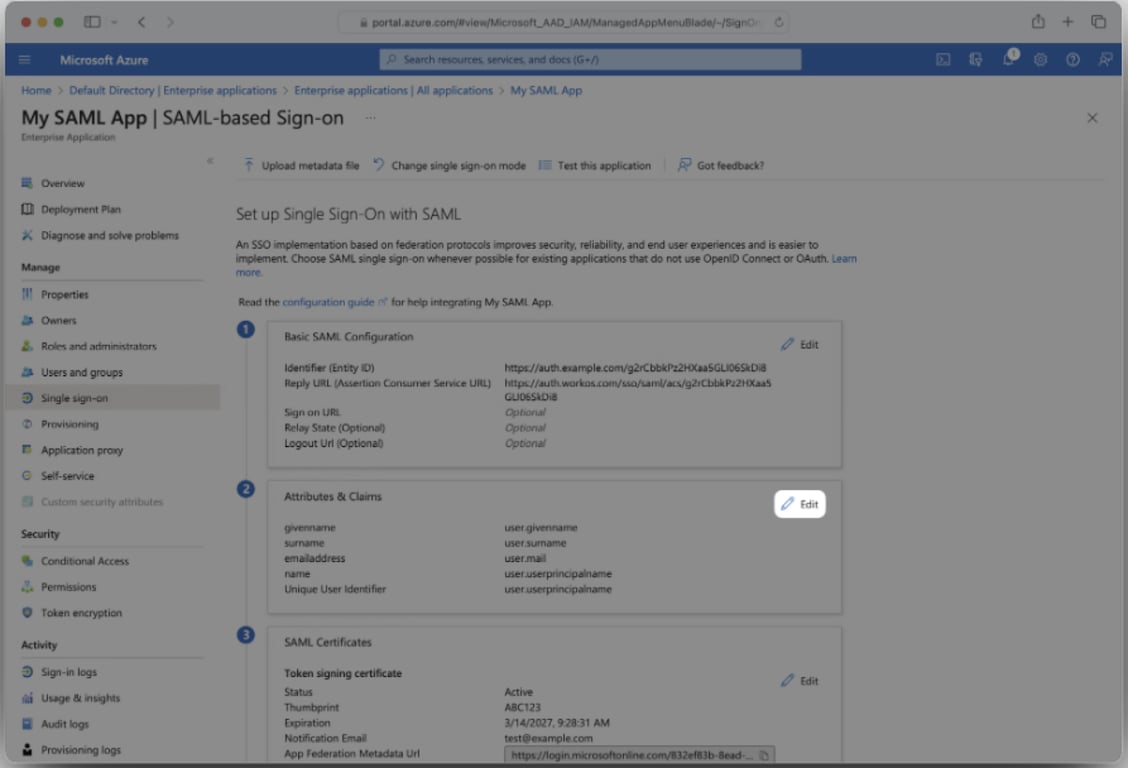Click Upload metadata file
The width and height of the screenshot is (1128, 768).
(301, 165)
